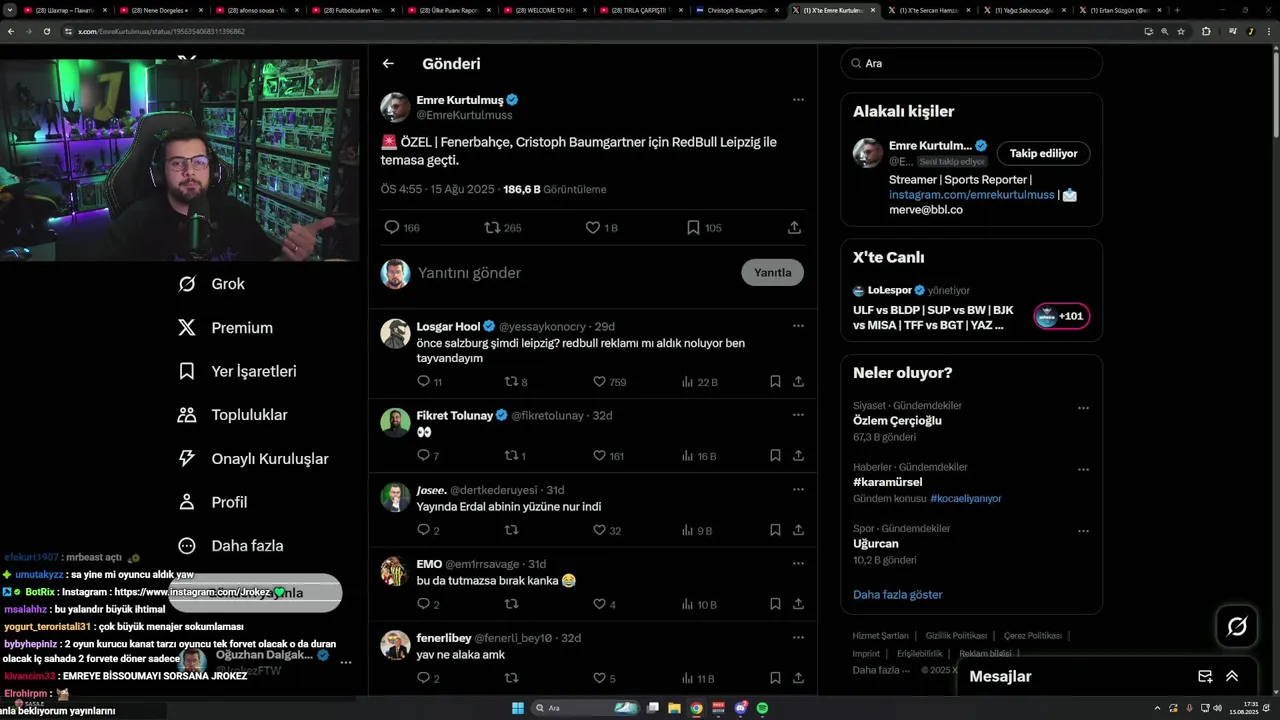This screenshot has width=1280, height=720.
Task: Open more options for #karamürsel trend
Action: [x=1083, y=469]
